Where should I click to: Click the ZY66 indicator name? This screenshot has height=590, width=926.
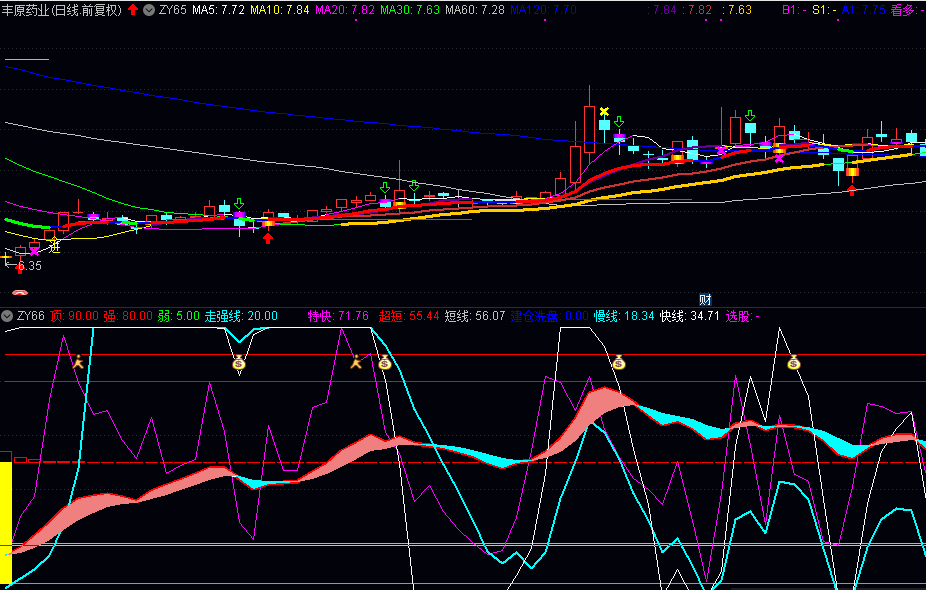(x=31, y=316)
